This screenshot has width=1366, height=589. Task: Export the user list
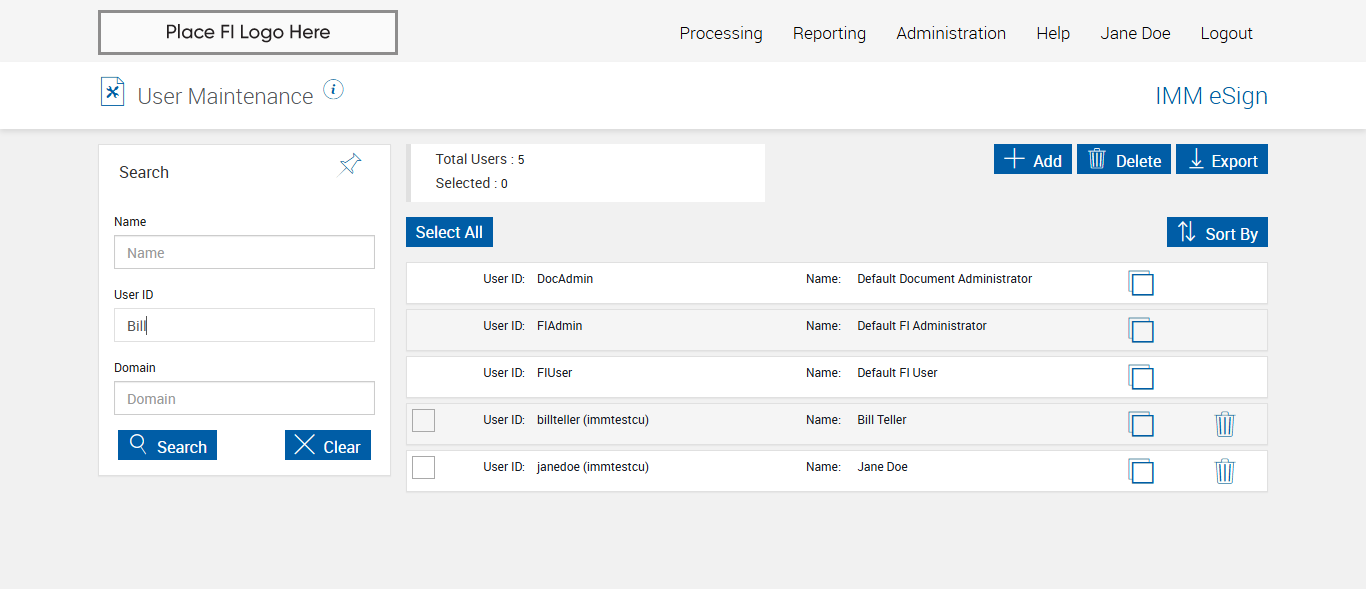click(x=1222, y=160)
